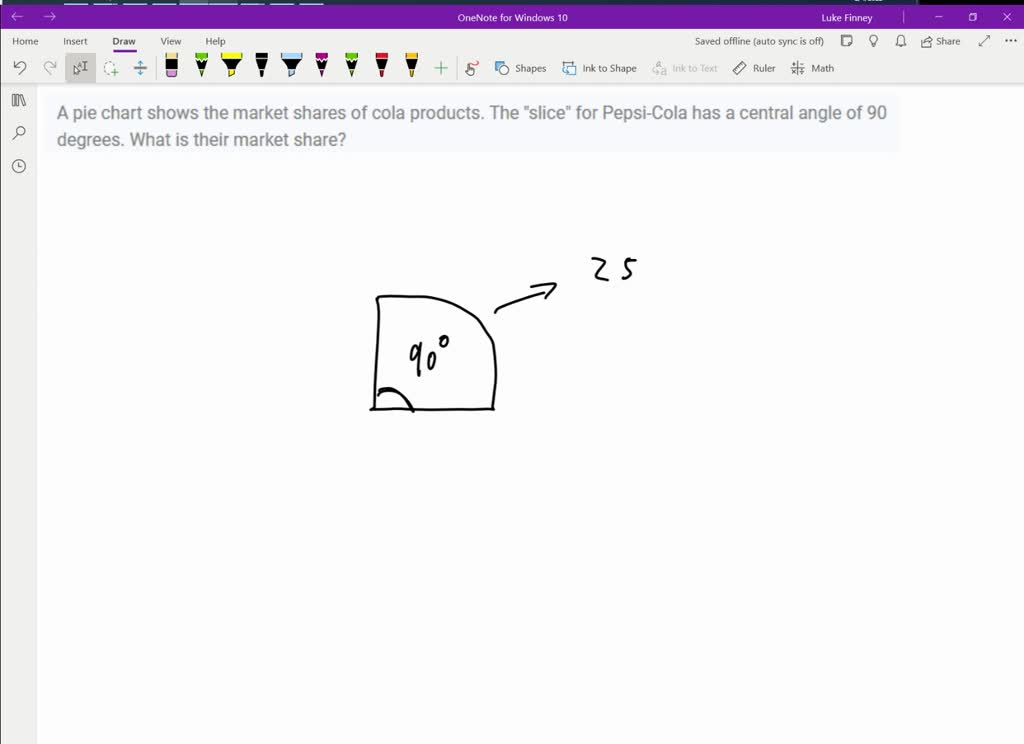Open the Shapes gallery
The image size is (1024, 744).
[520, 68]
